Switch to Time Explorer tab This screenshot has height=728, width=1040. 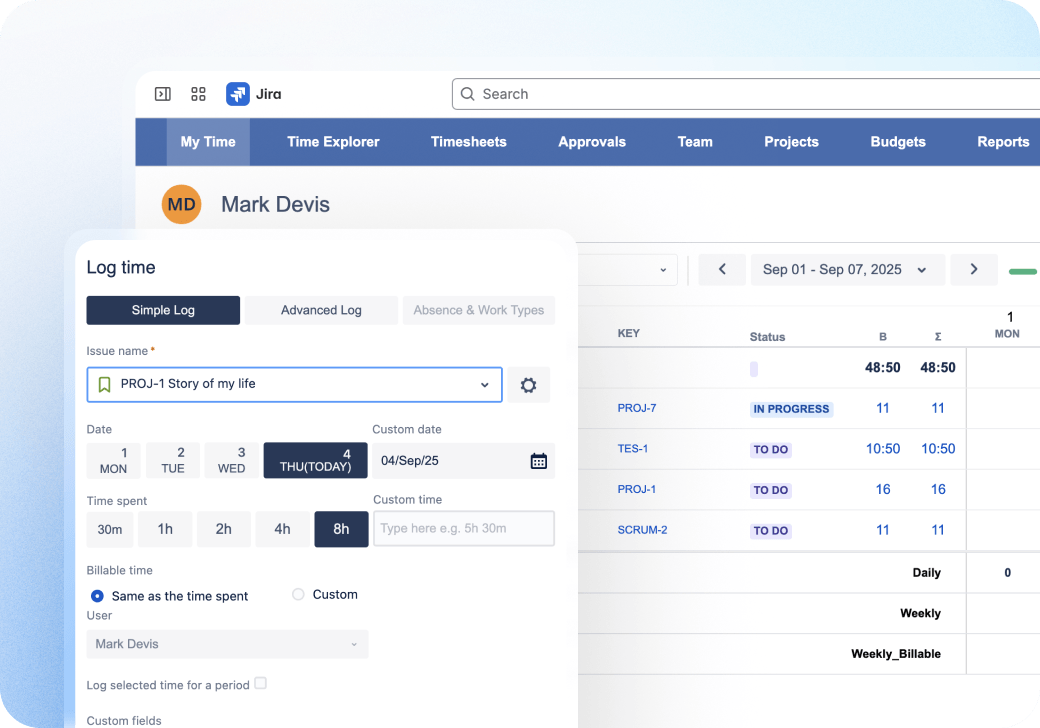coord(333,142)
